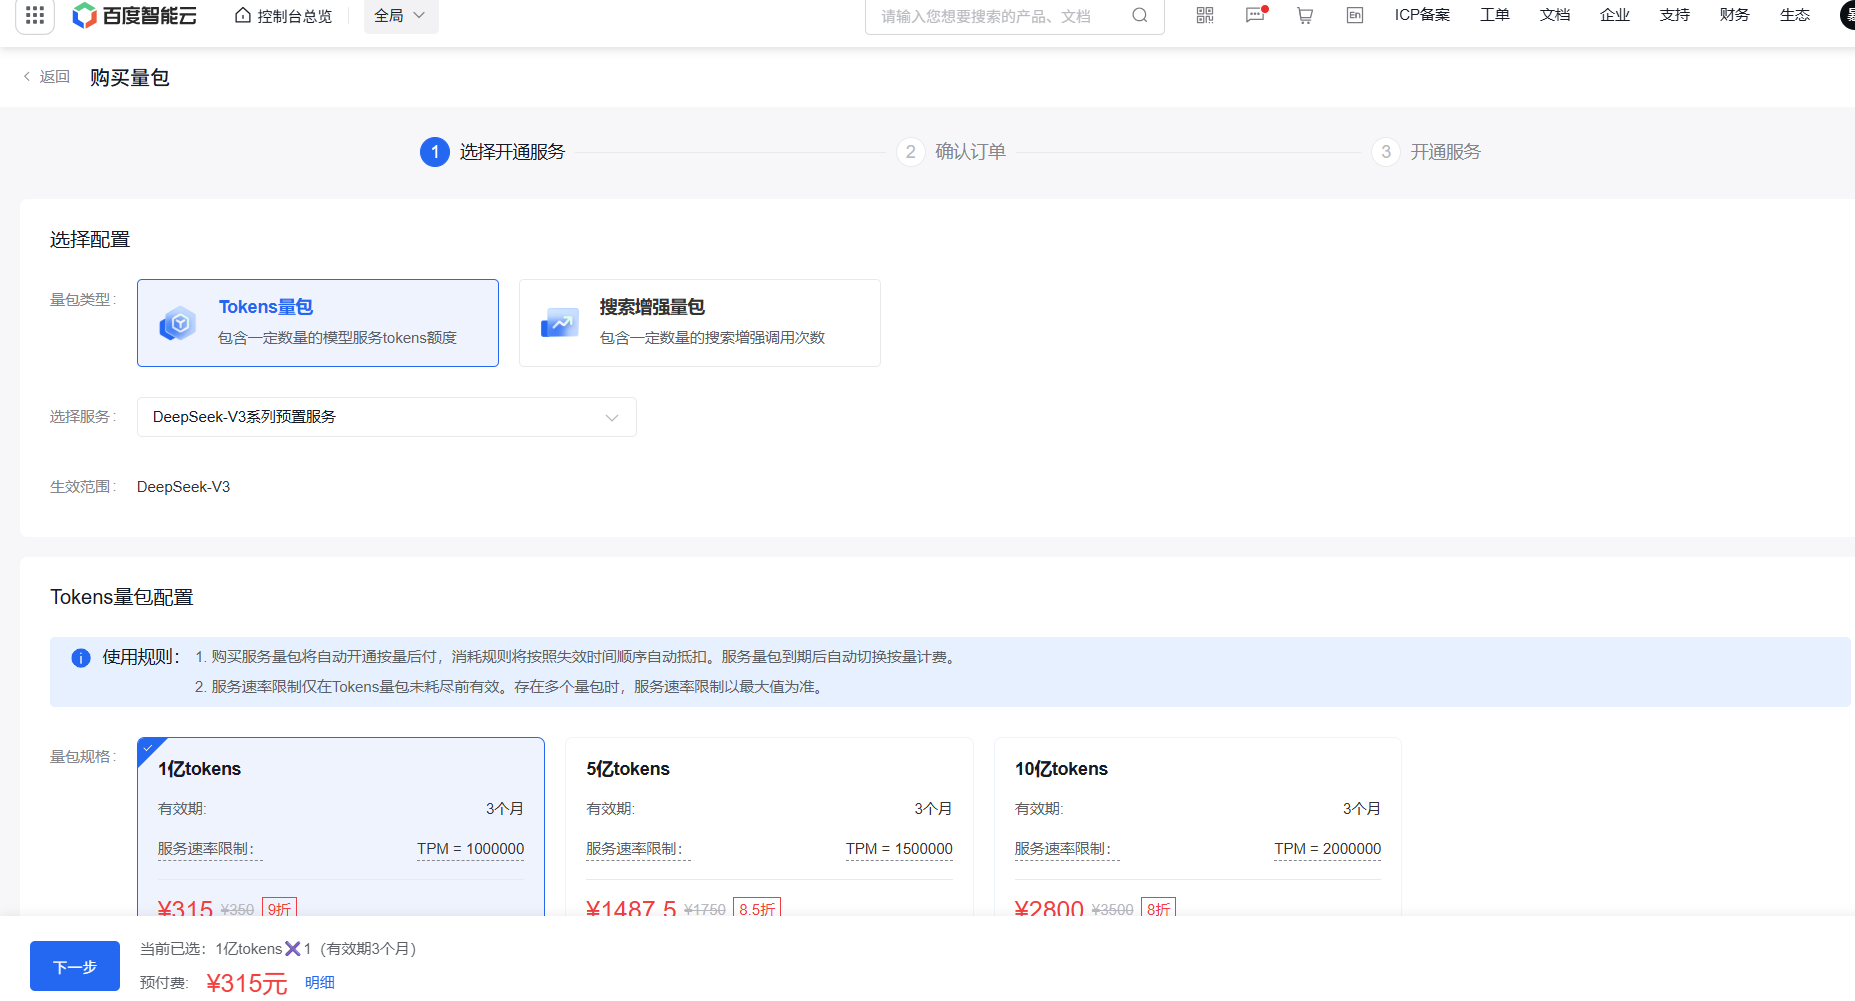The width and height of the screenshot is (1855, 1001).
Task: Select the Tokens量包 type card
Action: 318,323
